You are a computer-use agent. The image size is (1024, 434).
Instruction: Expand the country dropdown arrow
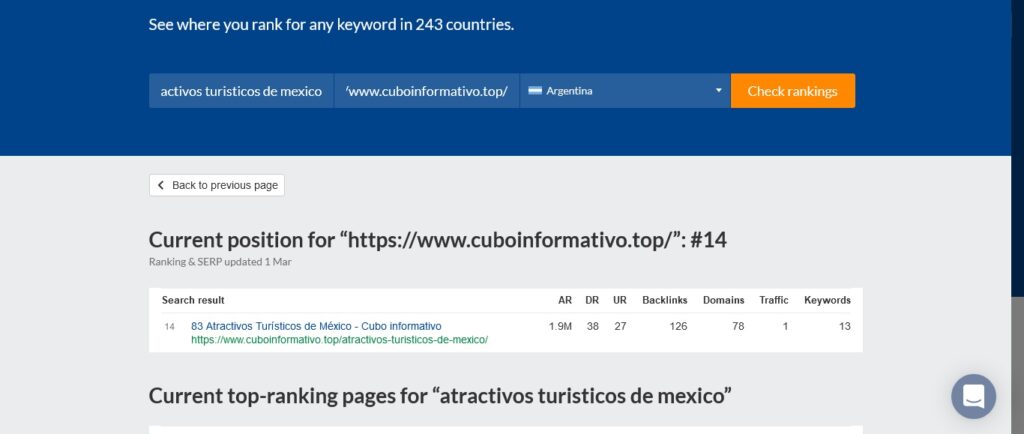(718, 91)
